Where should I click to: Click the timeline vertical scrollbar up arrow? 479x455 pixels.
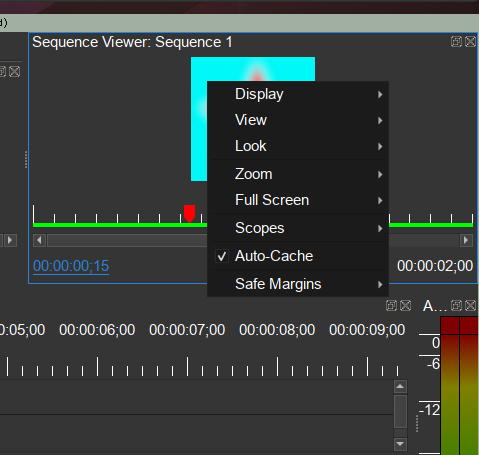[x=400, y=387]
